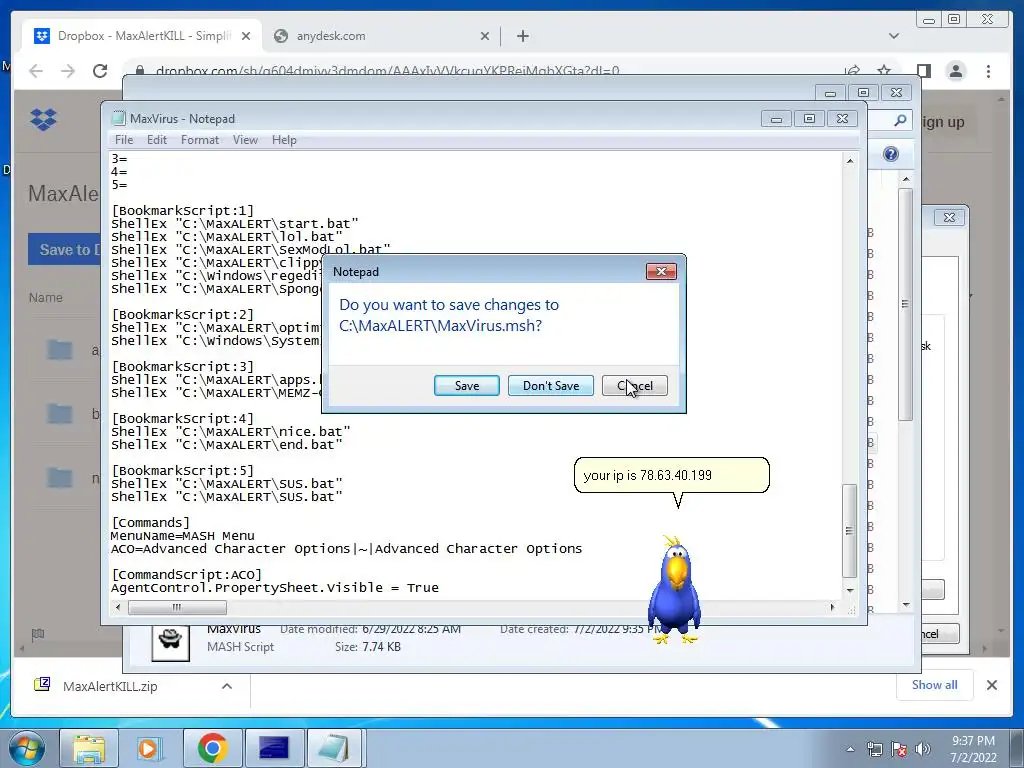Go back in Chrome
The width and height of the screenshot is (1024, 768).
click(x=36, y=71)
